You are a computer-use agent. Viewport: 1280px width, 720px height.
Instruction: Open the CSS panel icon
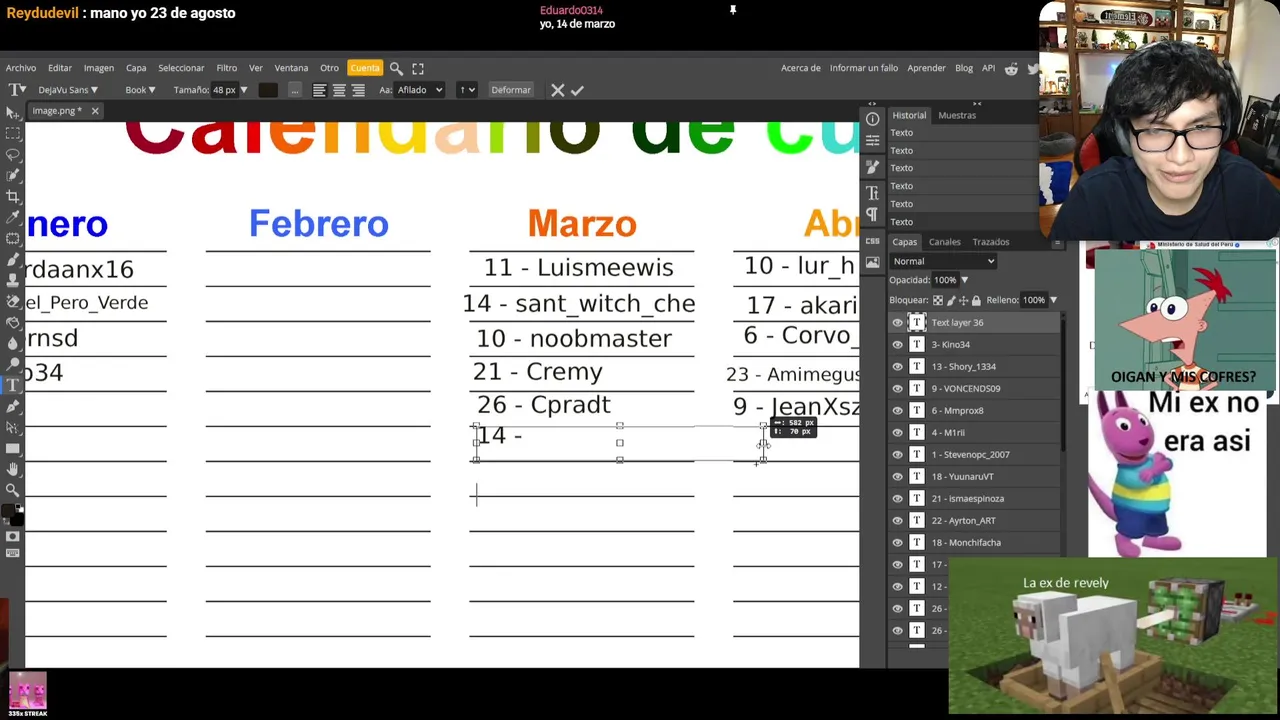[x=872, y=241]
